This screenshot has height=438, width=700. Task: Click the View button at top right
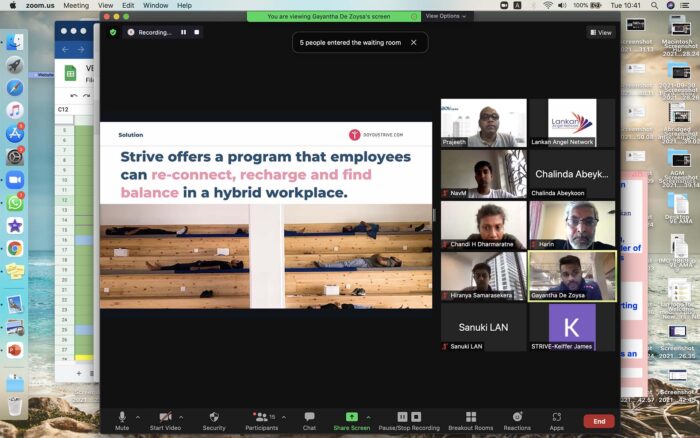[600, 32]
